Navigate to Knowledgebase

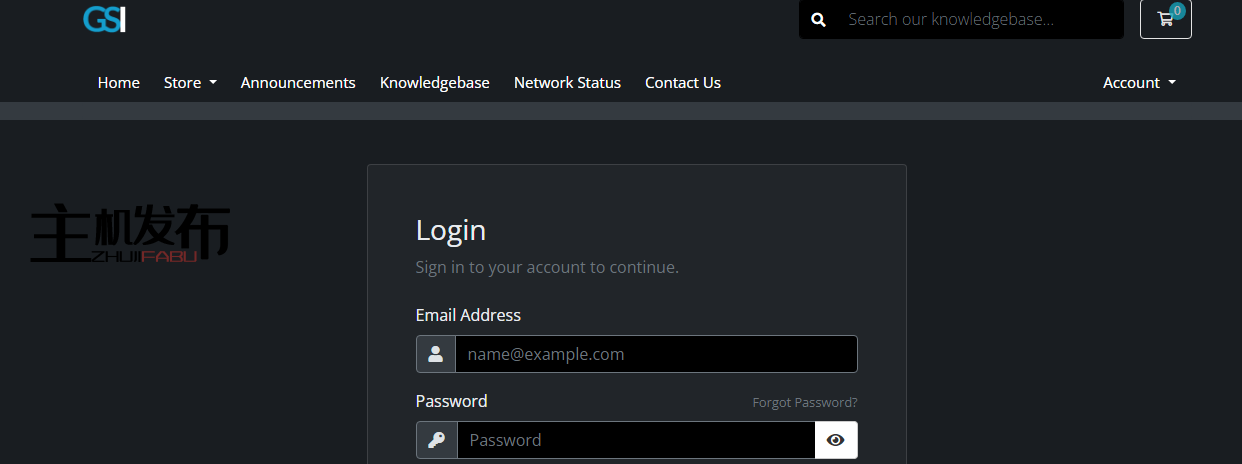click(435, 83)
